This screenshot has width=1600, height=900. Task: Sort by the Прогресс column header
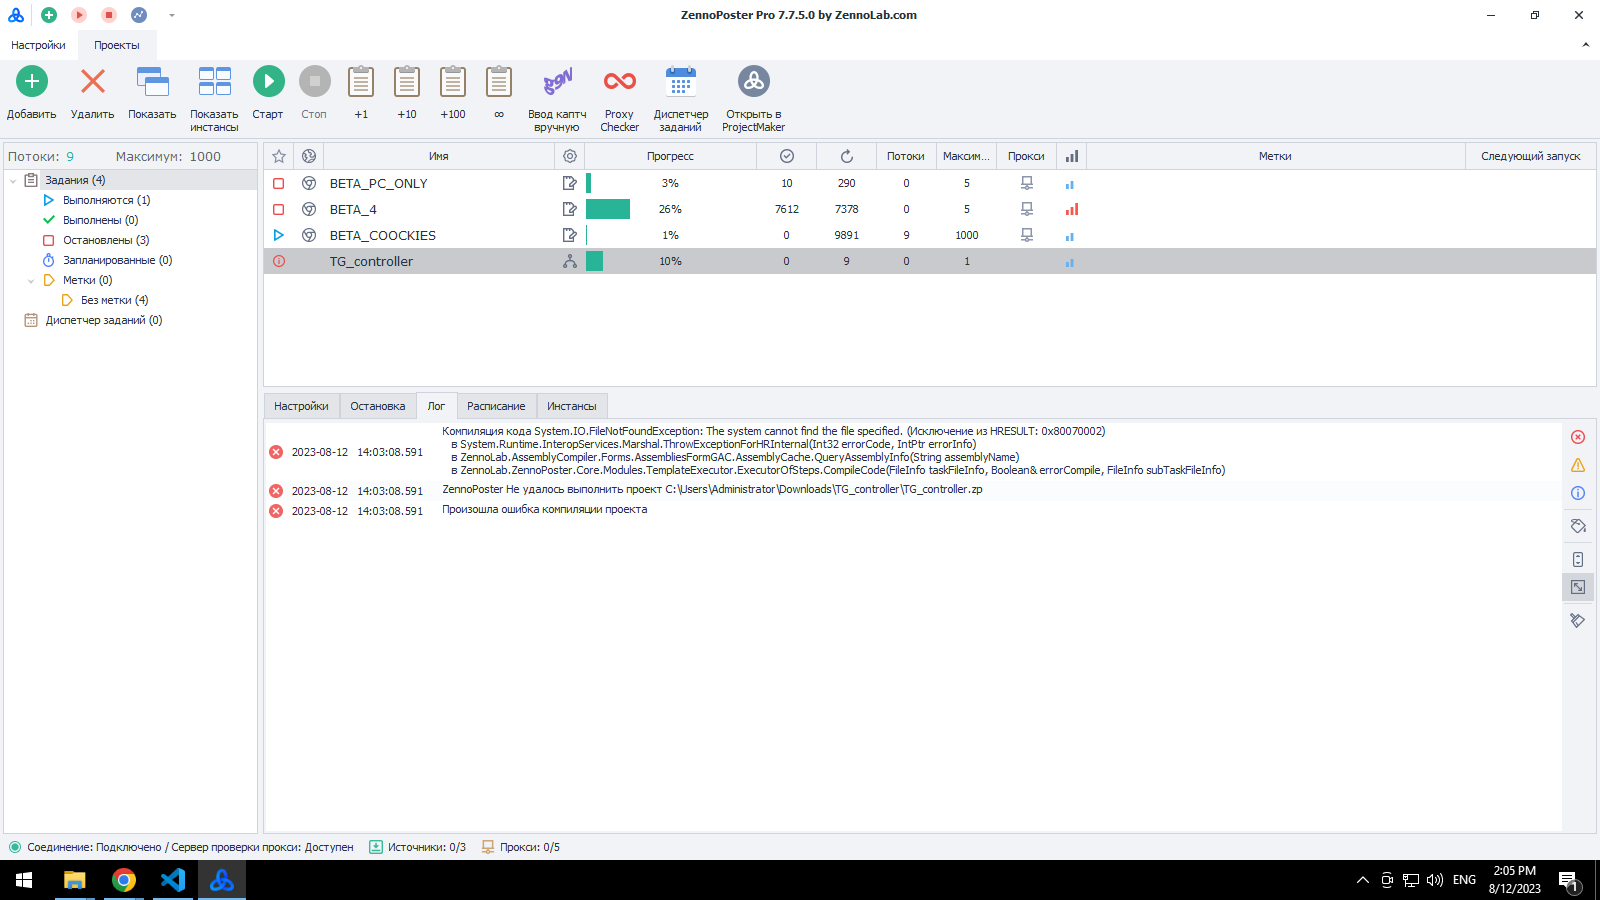pyautogui.click(x=670, y=156)
